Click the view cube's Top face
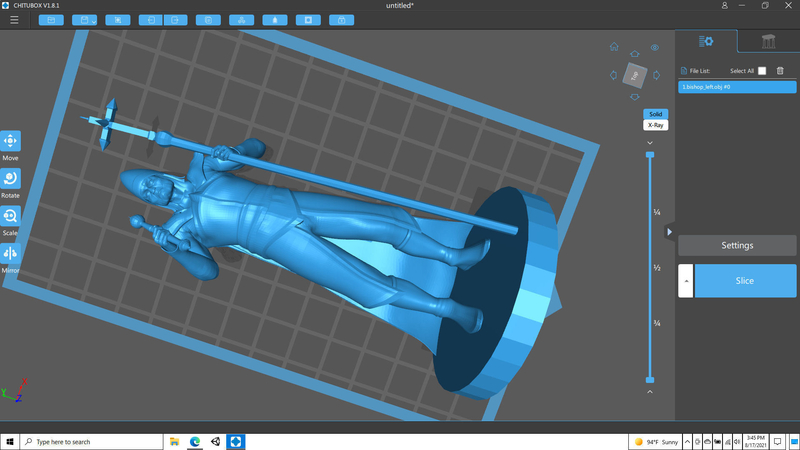 tap(634, 74)
